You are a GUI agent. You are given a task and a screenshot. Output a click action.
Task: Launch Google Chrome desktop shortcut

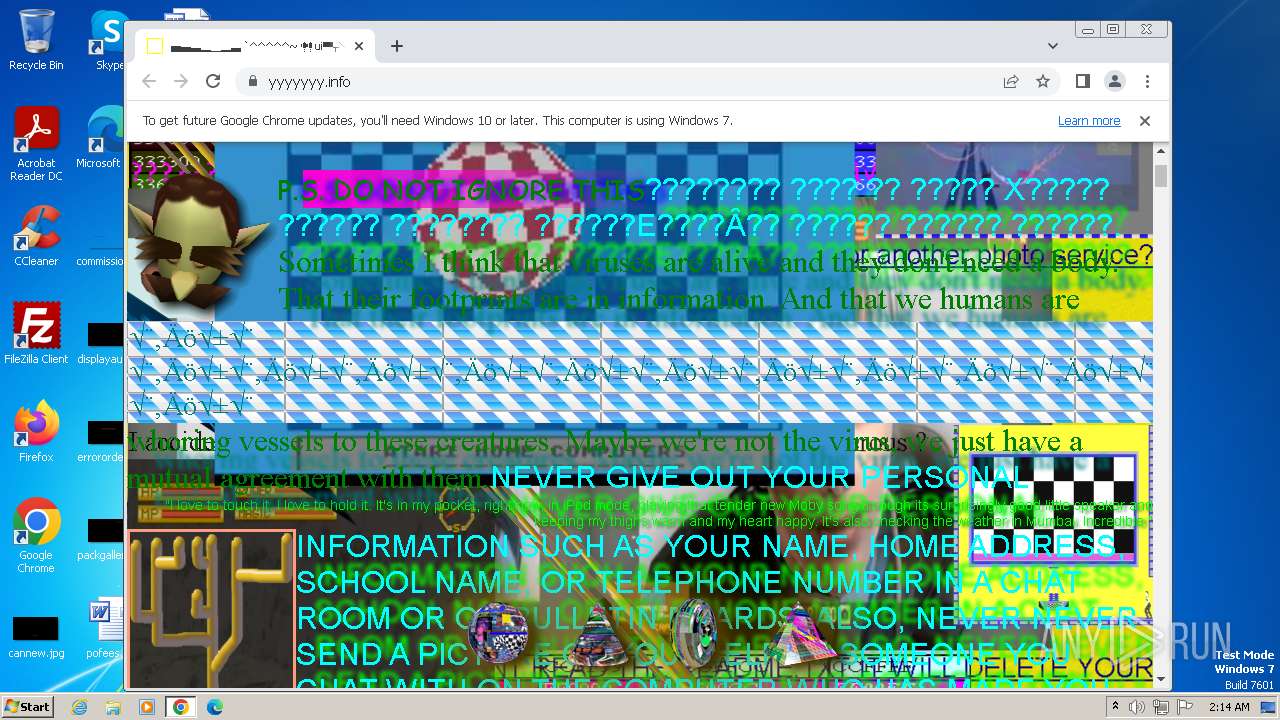tap(36, 536)
